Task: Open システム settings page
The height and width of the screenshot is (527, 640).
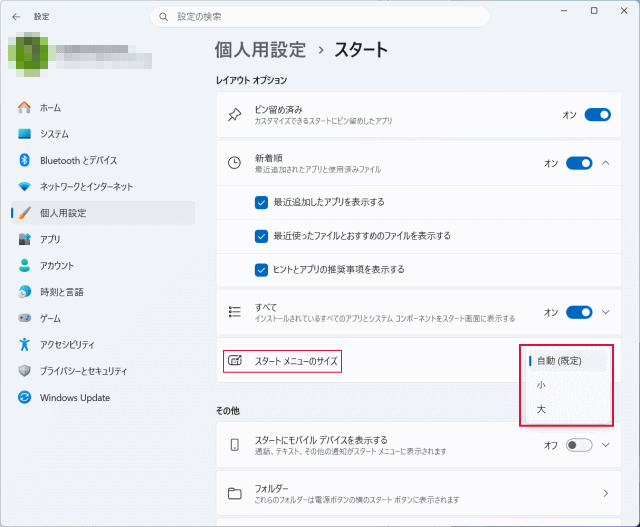Action: coord(103,134)
